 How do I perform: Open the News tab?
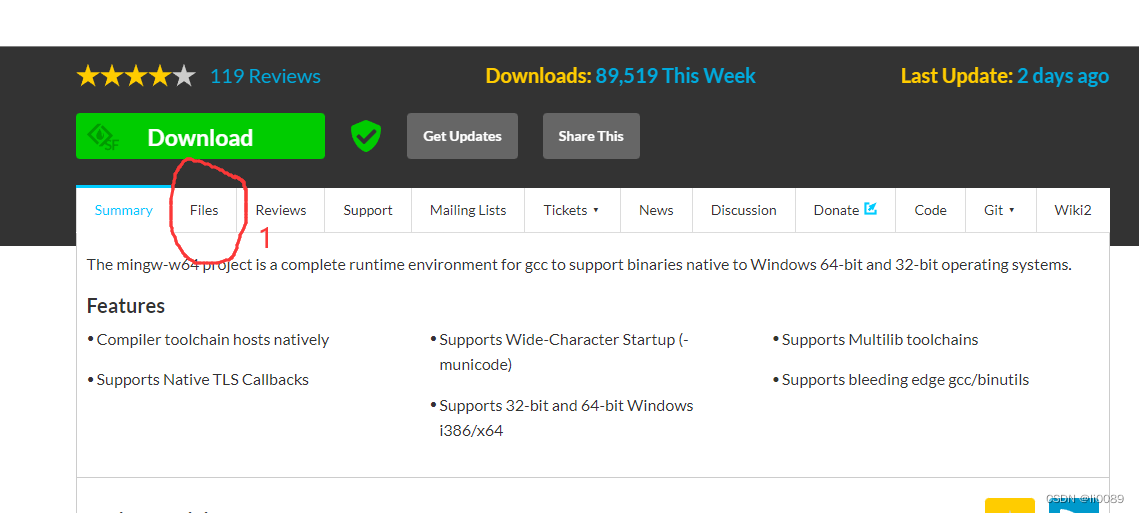coord(656,210)
